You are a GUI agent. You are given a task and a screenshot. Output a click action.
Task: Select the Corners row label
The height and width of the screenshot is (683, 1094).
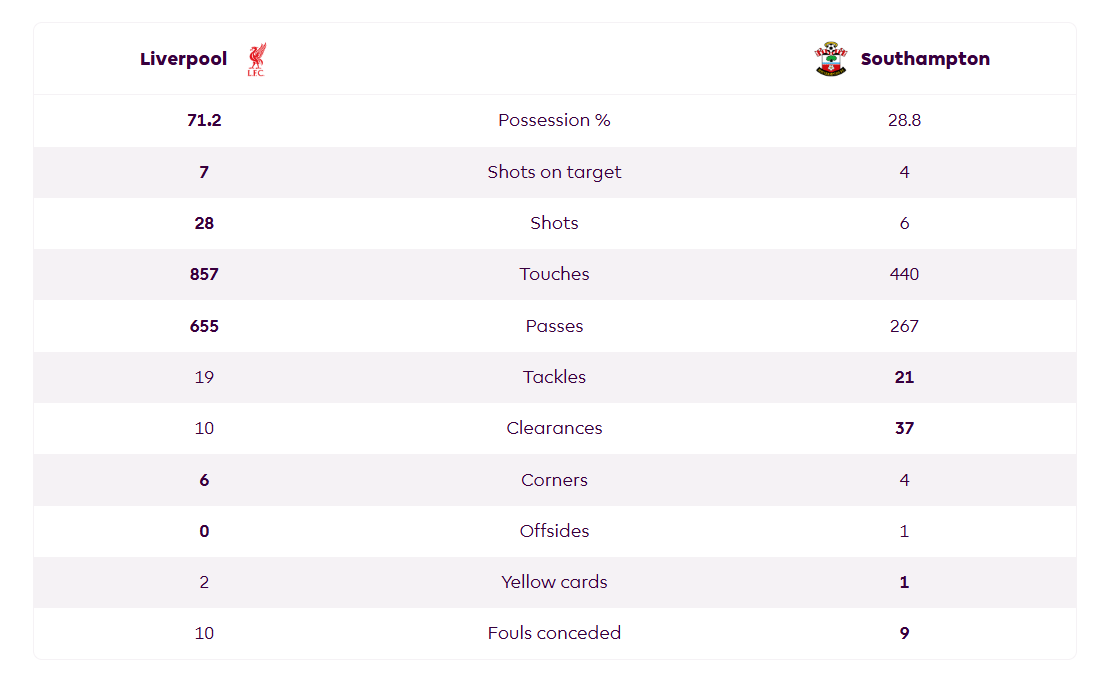click(x=554, y=480)
